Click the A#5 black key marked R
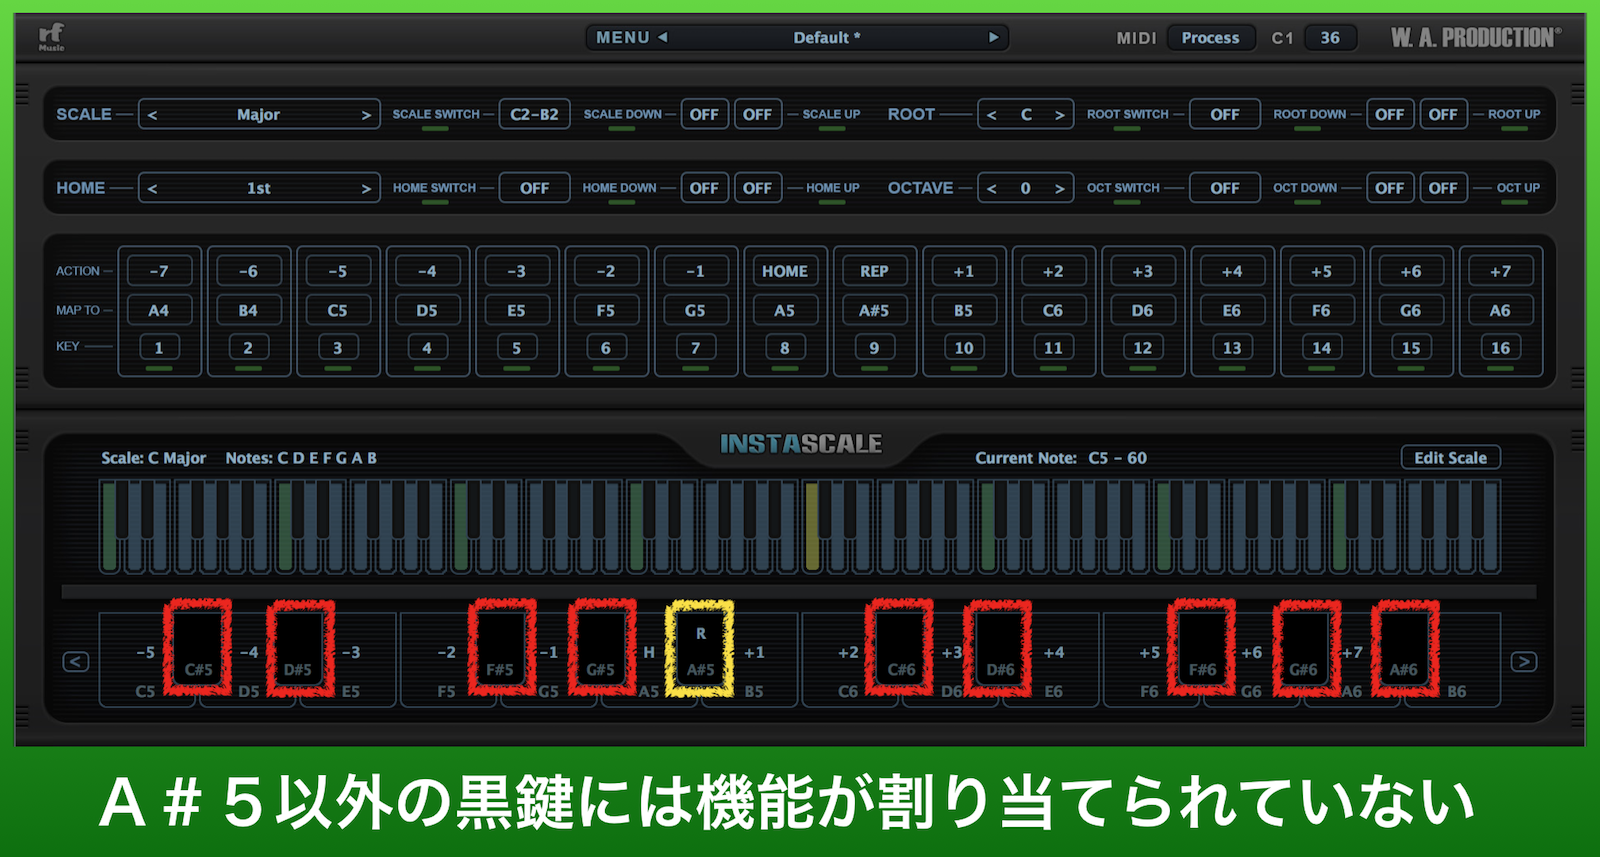Viewport: 1600px width, 857px height. pos(700,647)
